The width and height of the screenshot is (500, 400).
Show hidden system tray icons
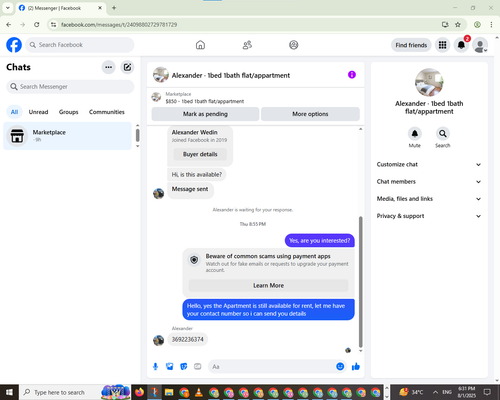pyautogui.click(x=435, y=392)
